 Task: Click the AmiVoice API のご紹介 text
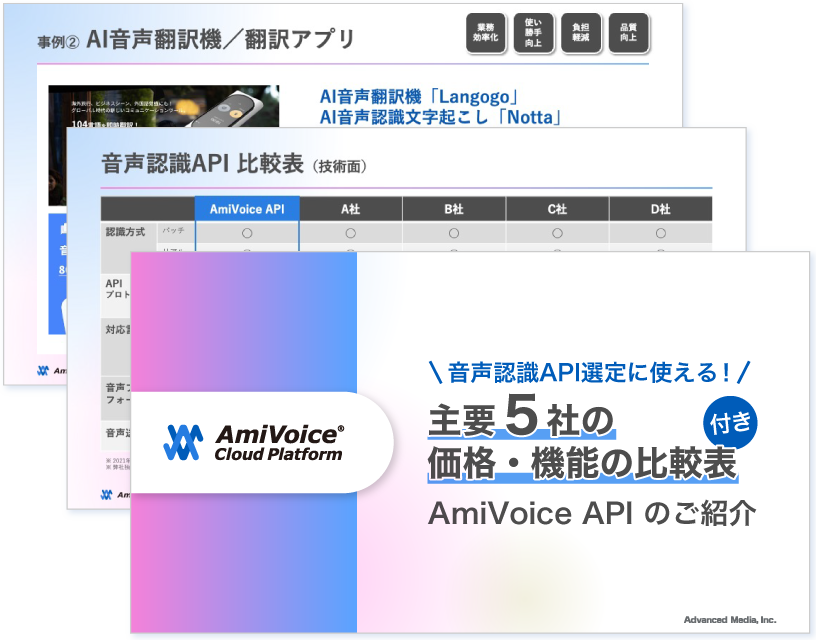click(x=592, y=514)
